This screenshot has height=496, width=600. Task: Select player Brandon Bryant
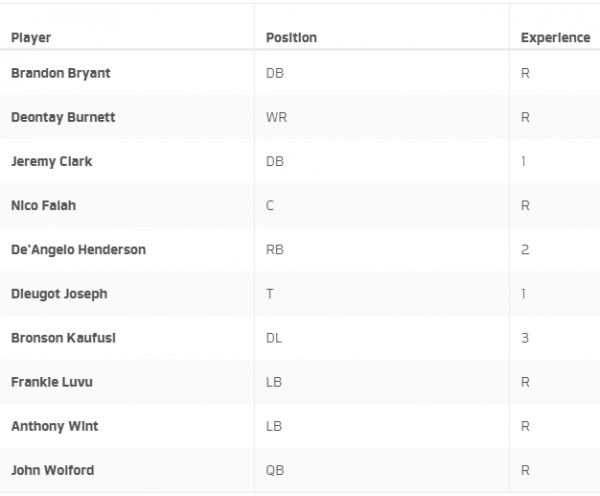pyautogui.click(x=59, y=73)
